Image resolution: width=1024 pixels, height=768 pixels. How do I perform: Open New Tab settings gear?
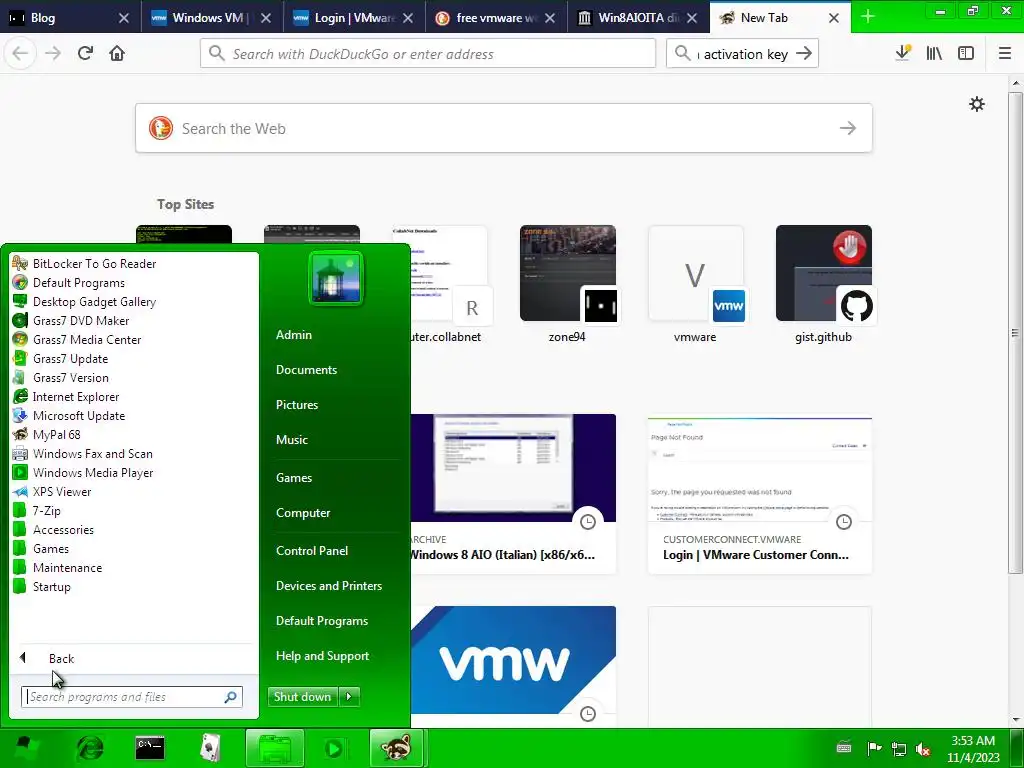977,104
